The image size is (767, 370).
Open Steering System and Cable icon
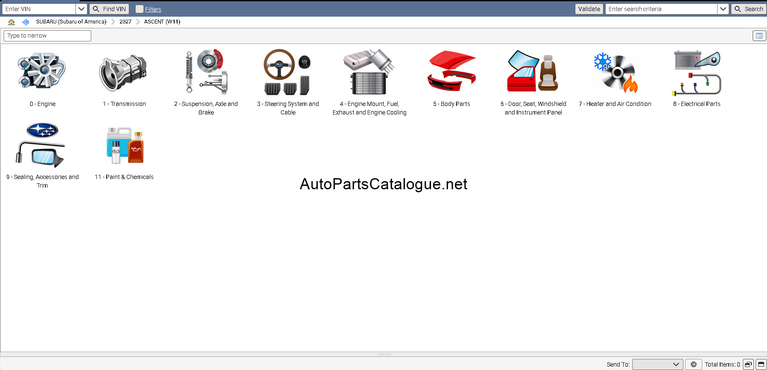pos(288,72)
